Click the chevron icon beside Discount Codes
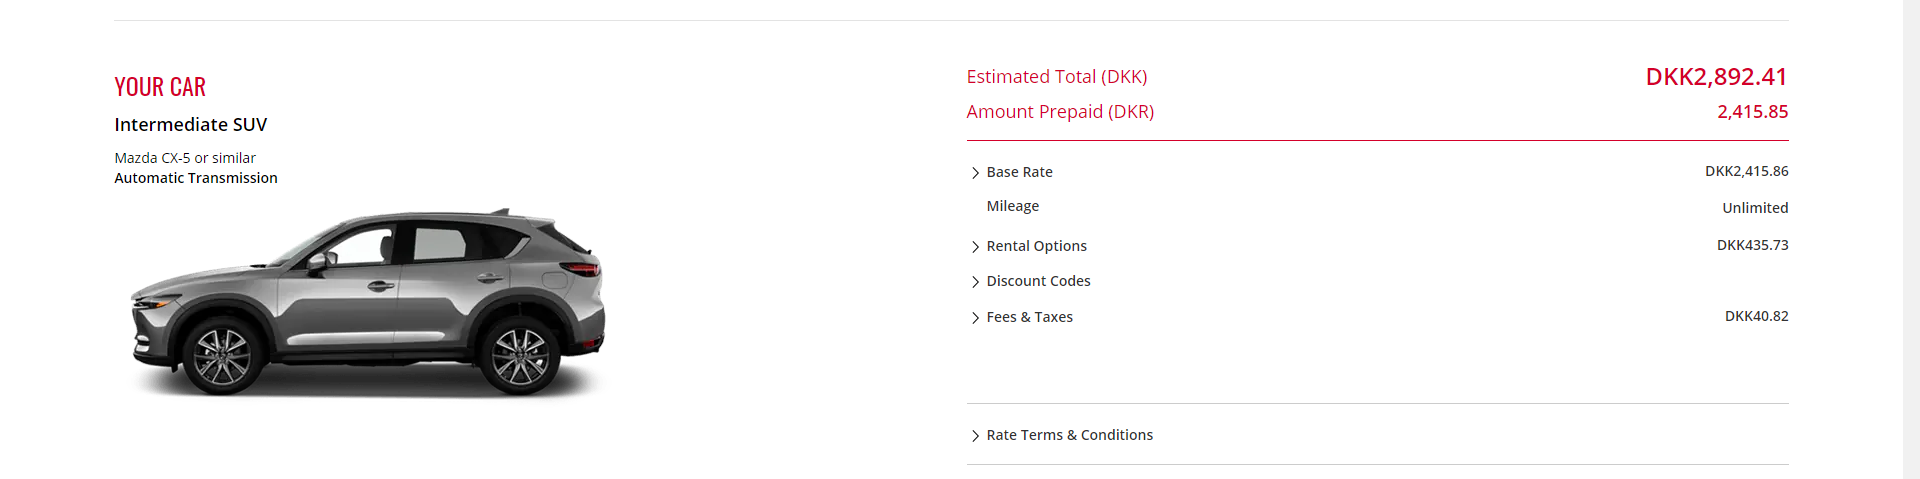The width and height of the screenshot is (1920, 479). click(975, 282)
